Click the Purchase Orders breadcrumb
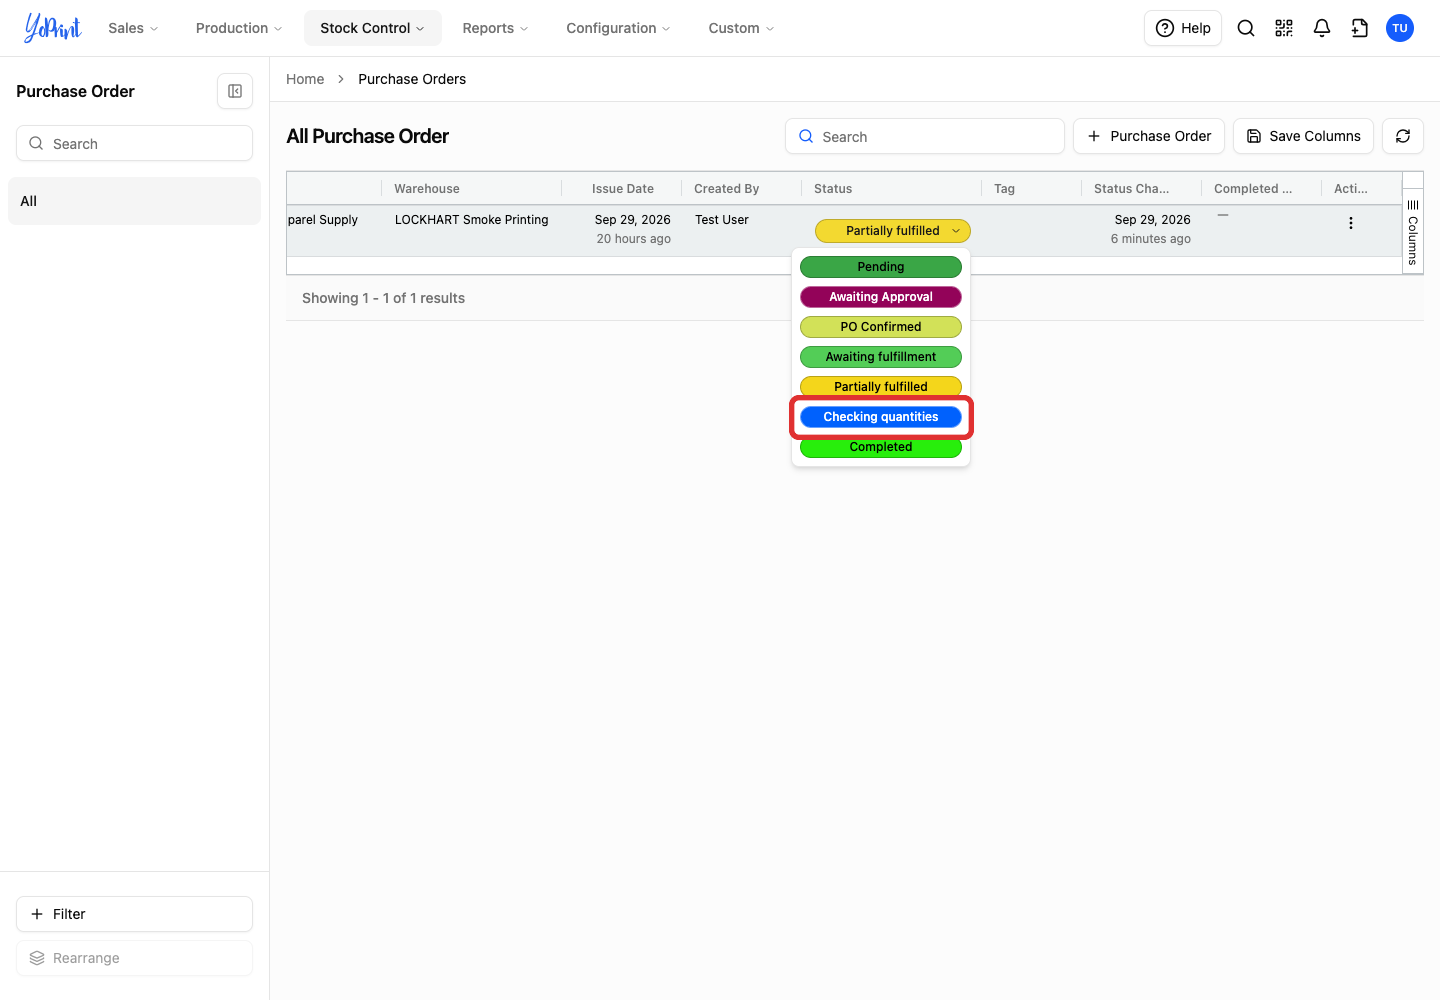This screenshot has width=1440, height=1000. (x=412, y=79)
